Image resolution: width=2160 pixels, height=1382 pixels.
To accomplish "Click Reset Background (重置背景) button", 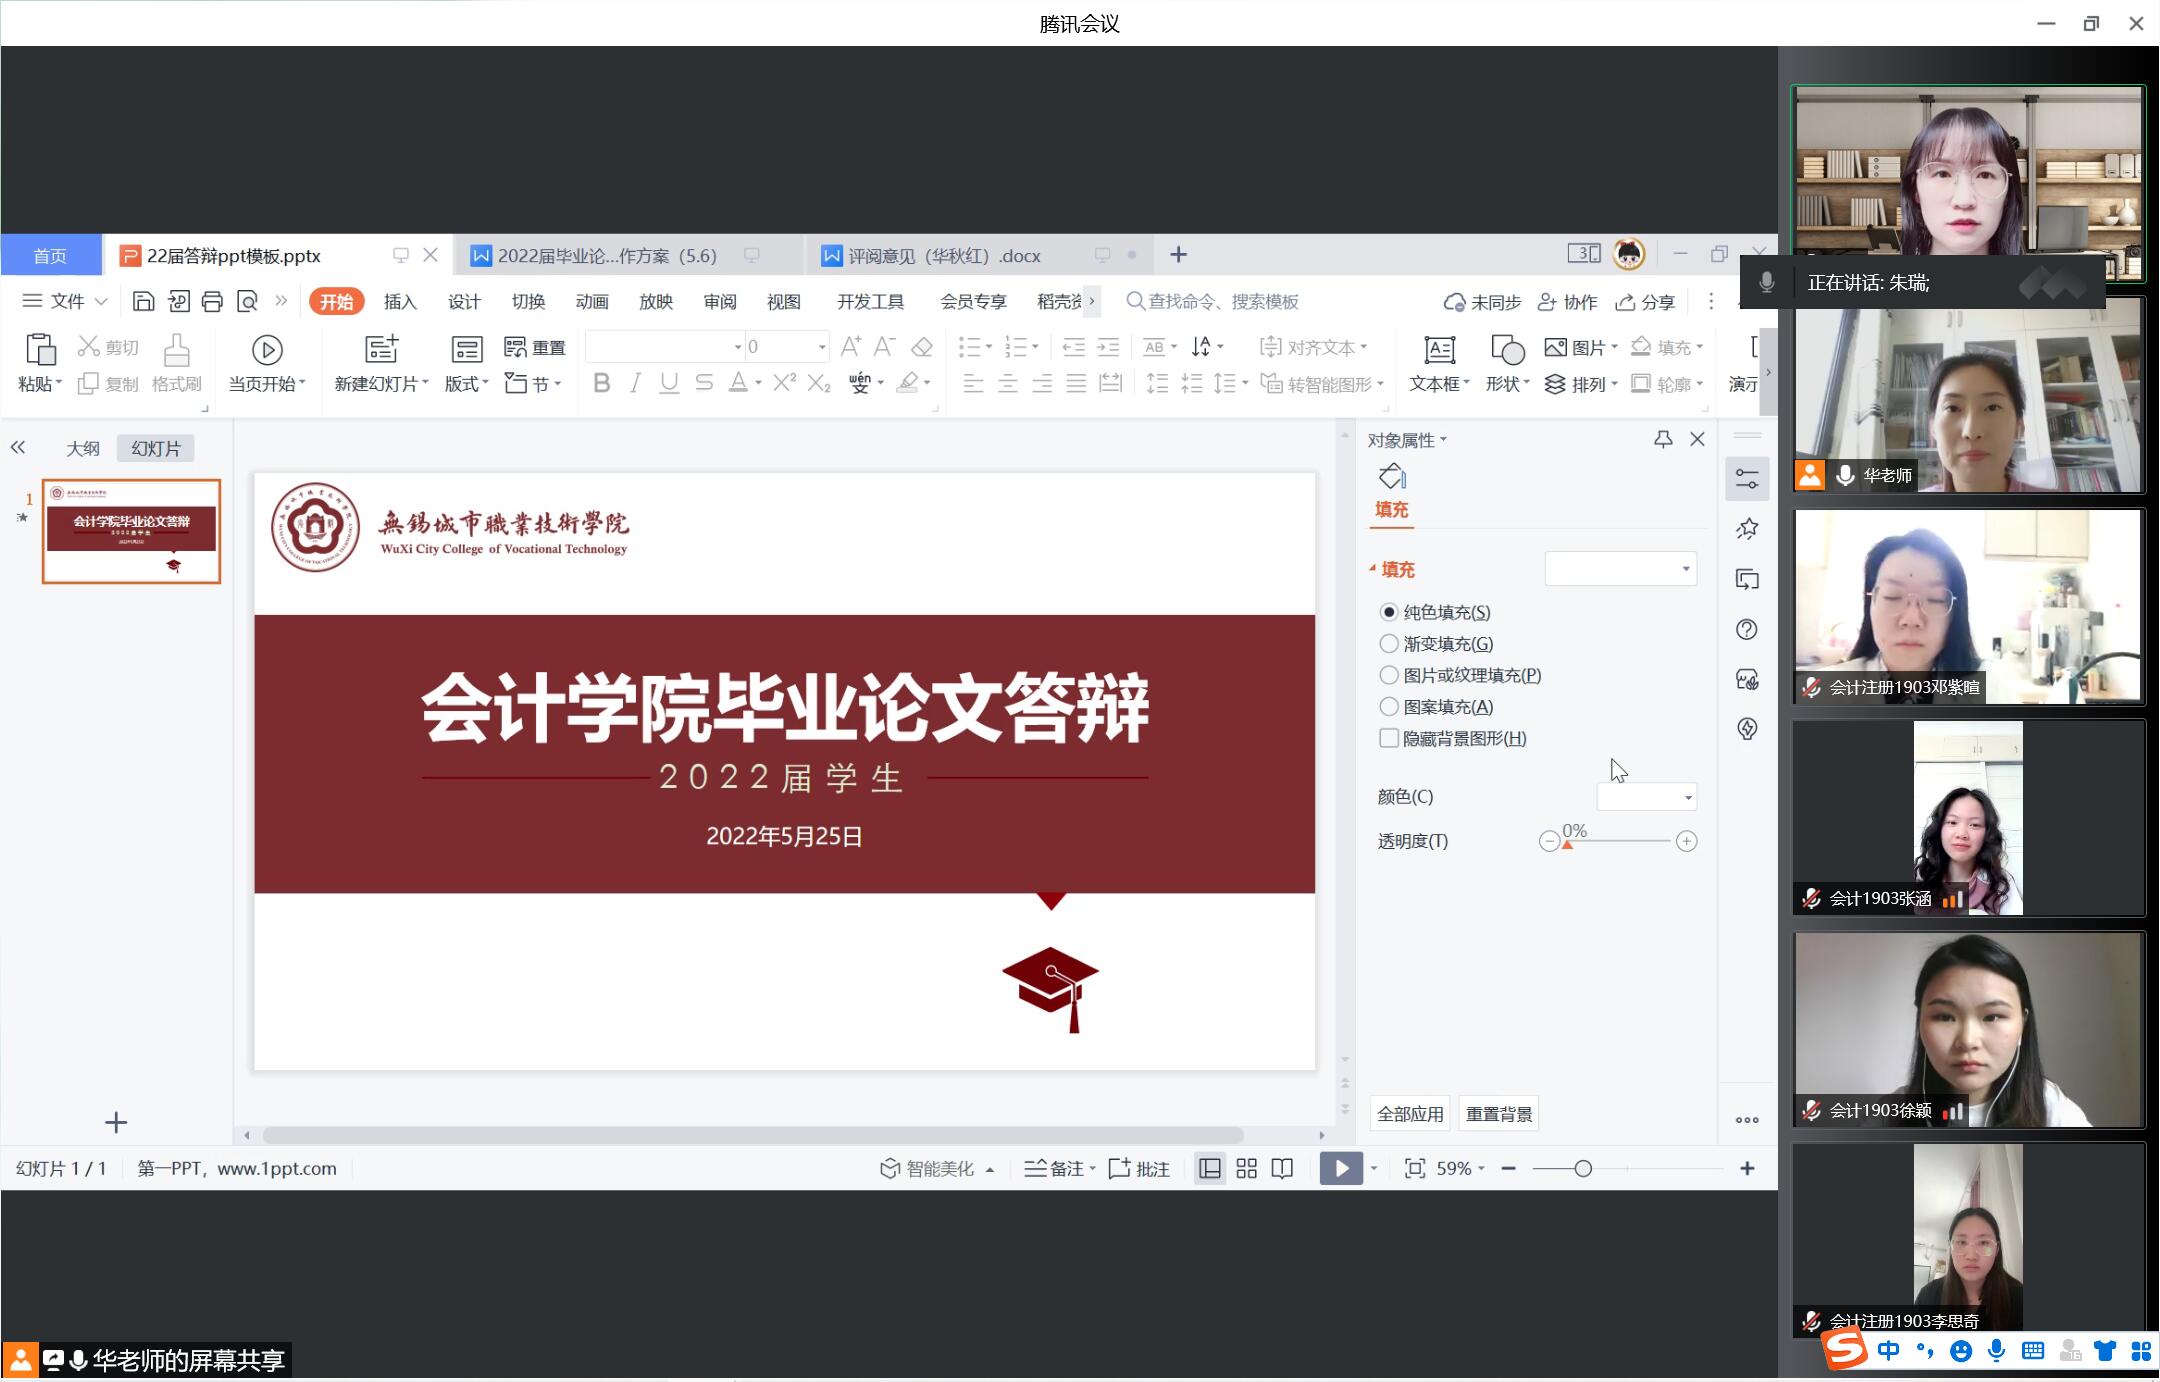I will click(1498, 1114).
